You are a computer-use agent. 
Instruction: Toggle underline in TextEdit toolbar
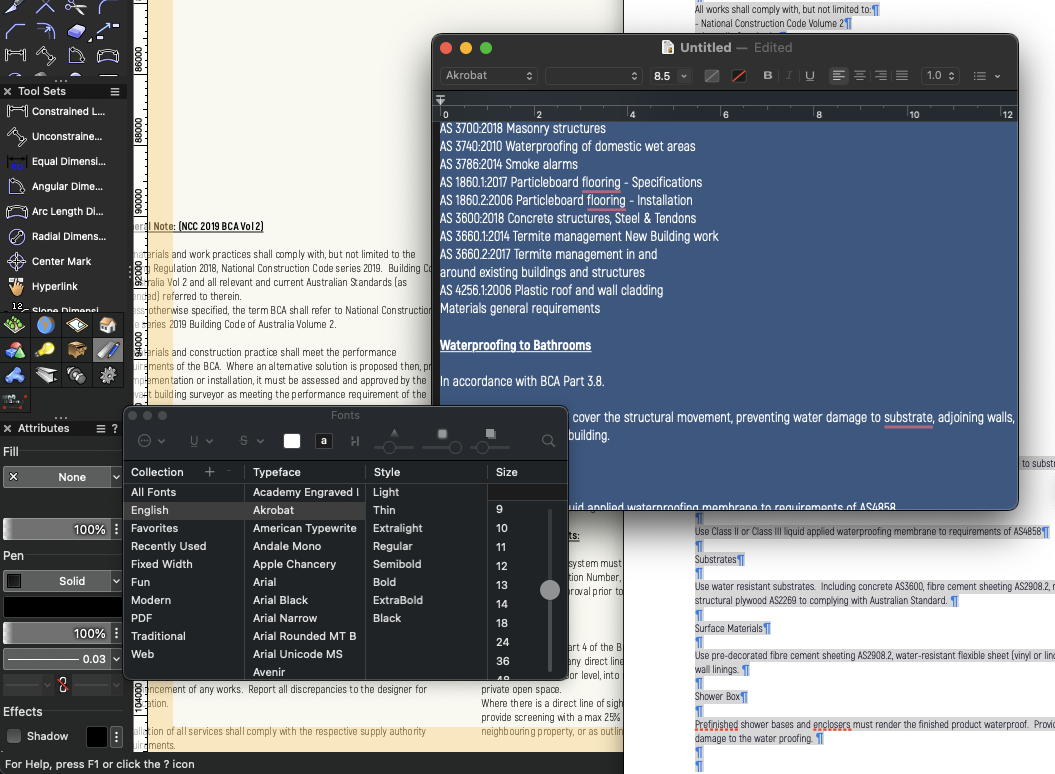810,76
